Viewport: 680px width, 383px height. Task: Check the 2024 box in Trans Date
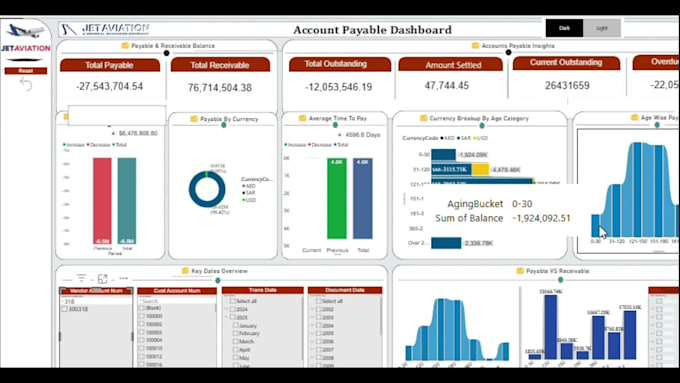(x=233, y=309)
